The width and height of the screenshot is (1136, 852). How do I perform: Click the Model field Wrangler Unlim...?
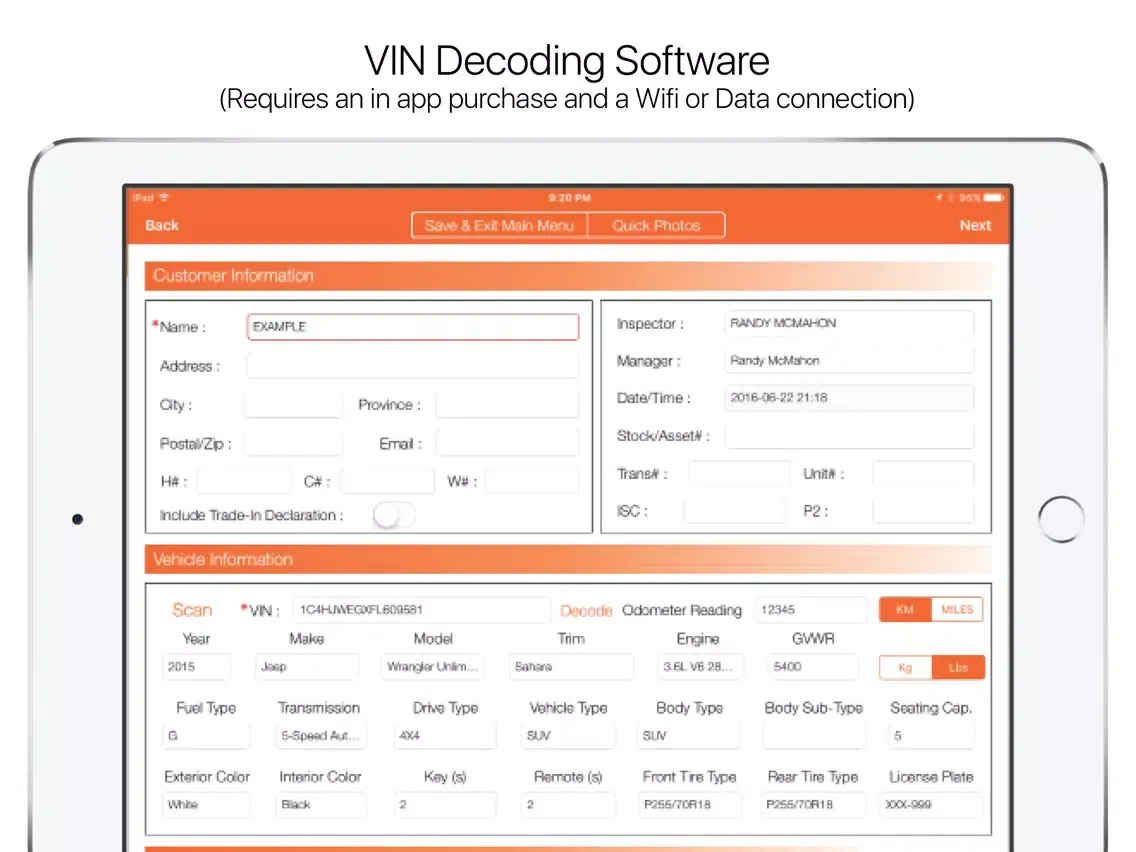coord(433,667)
